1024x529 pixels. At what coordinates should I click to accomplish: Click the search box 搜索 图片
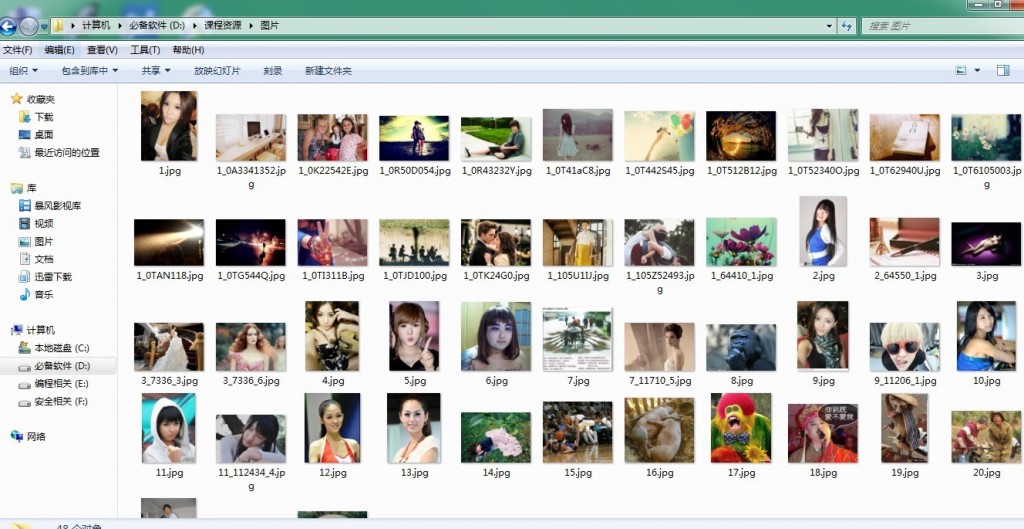[x=941, y=26]
